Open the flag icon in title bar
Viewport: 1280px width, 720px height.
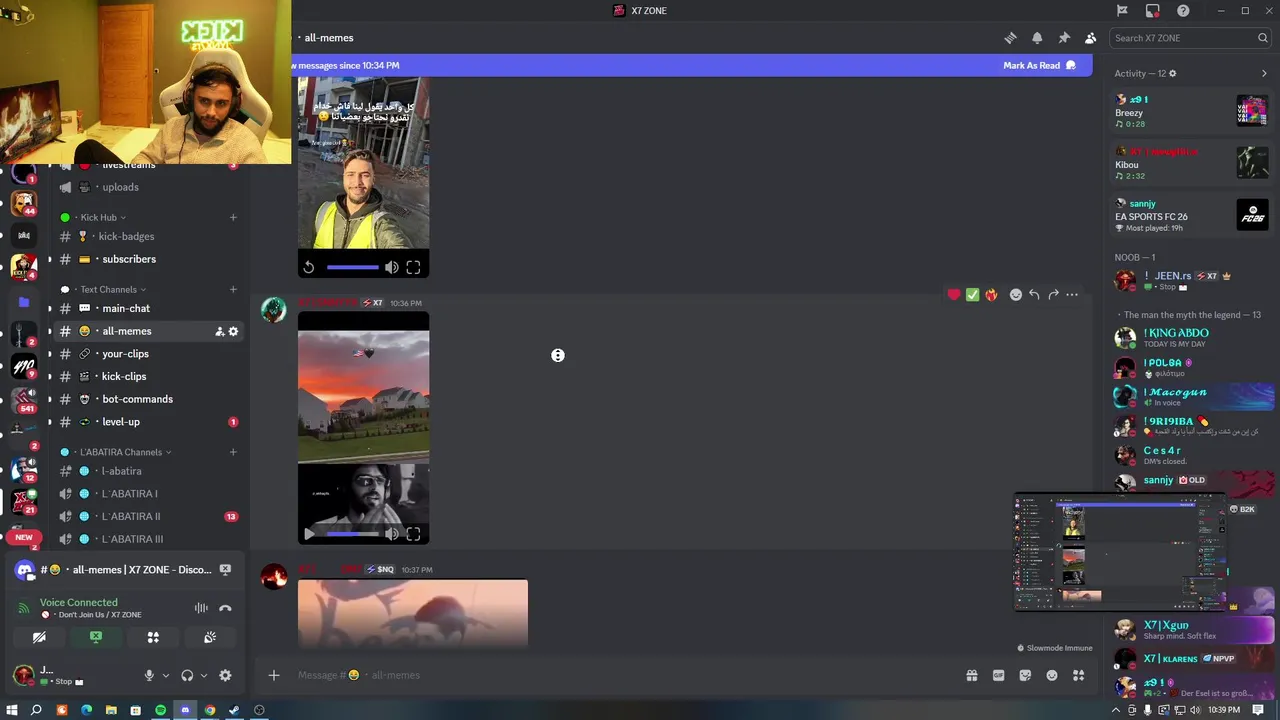pyautogui.click(x=1122, y=11)
